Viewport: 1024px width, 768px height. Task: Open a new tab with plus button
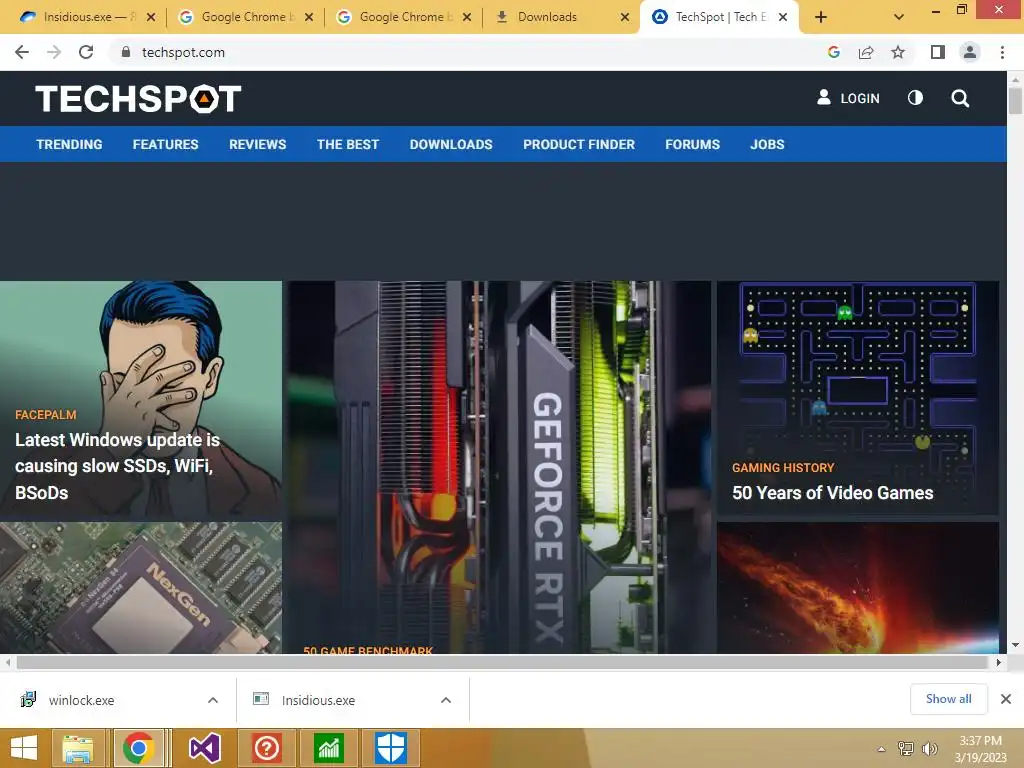(x=821, y=17)
